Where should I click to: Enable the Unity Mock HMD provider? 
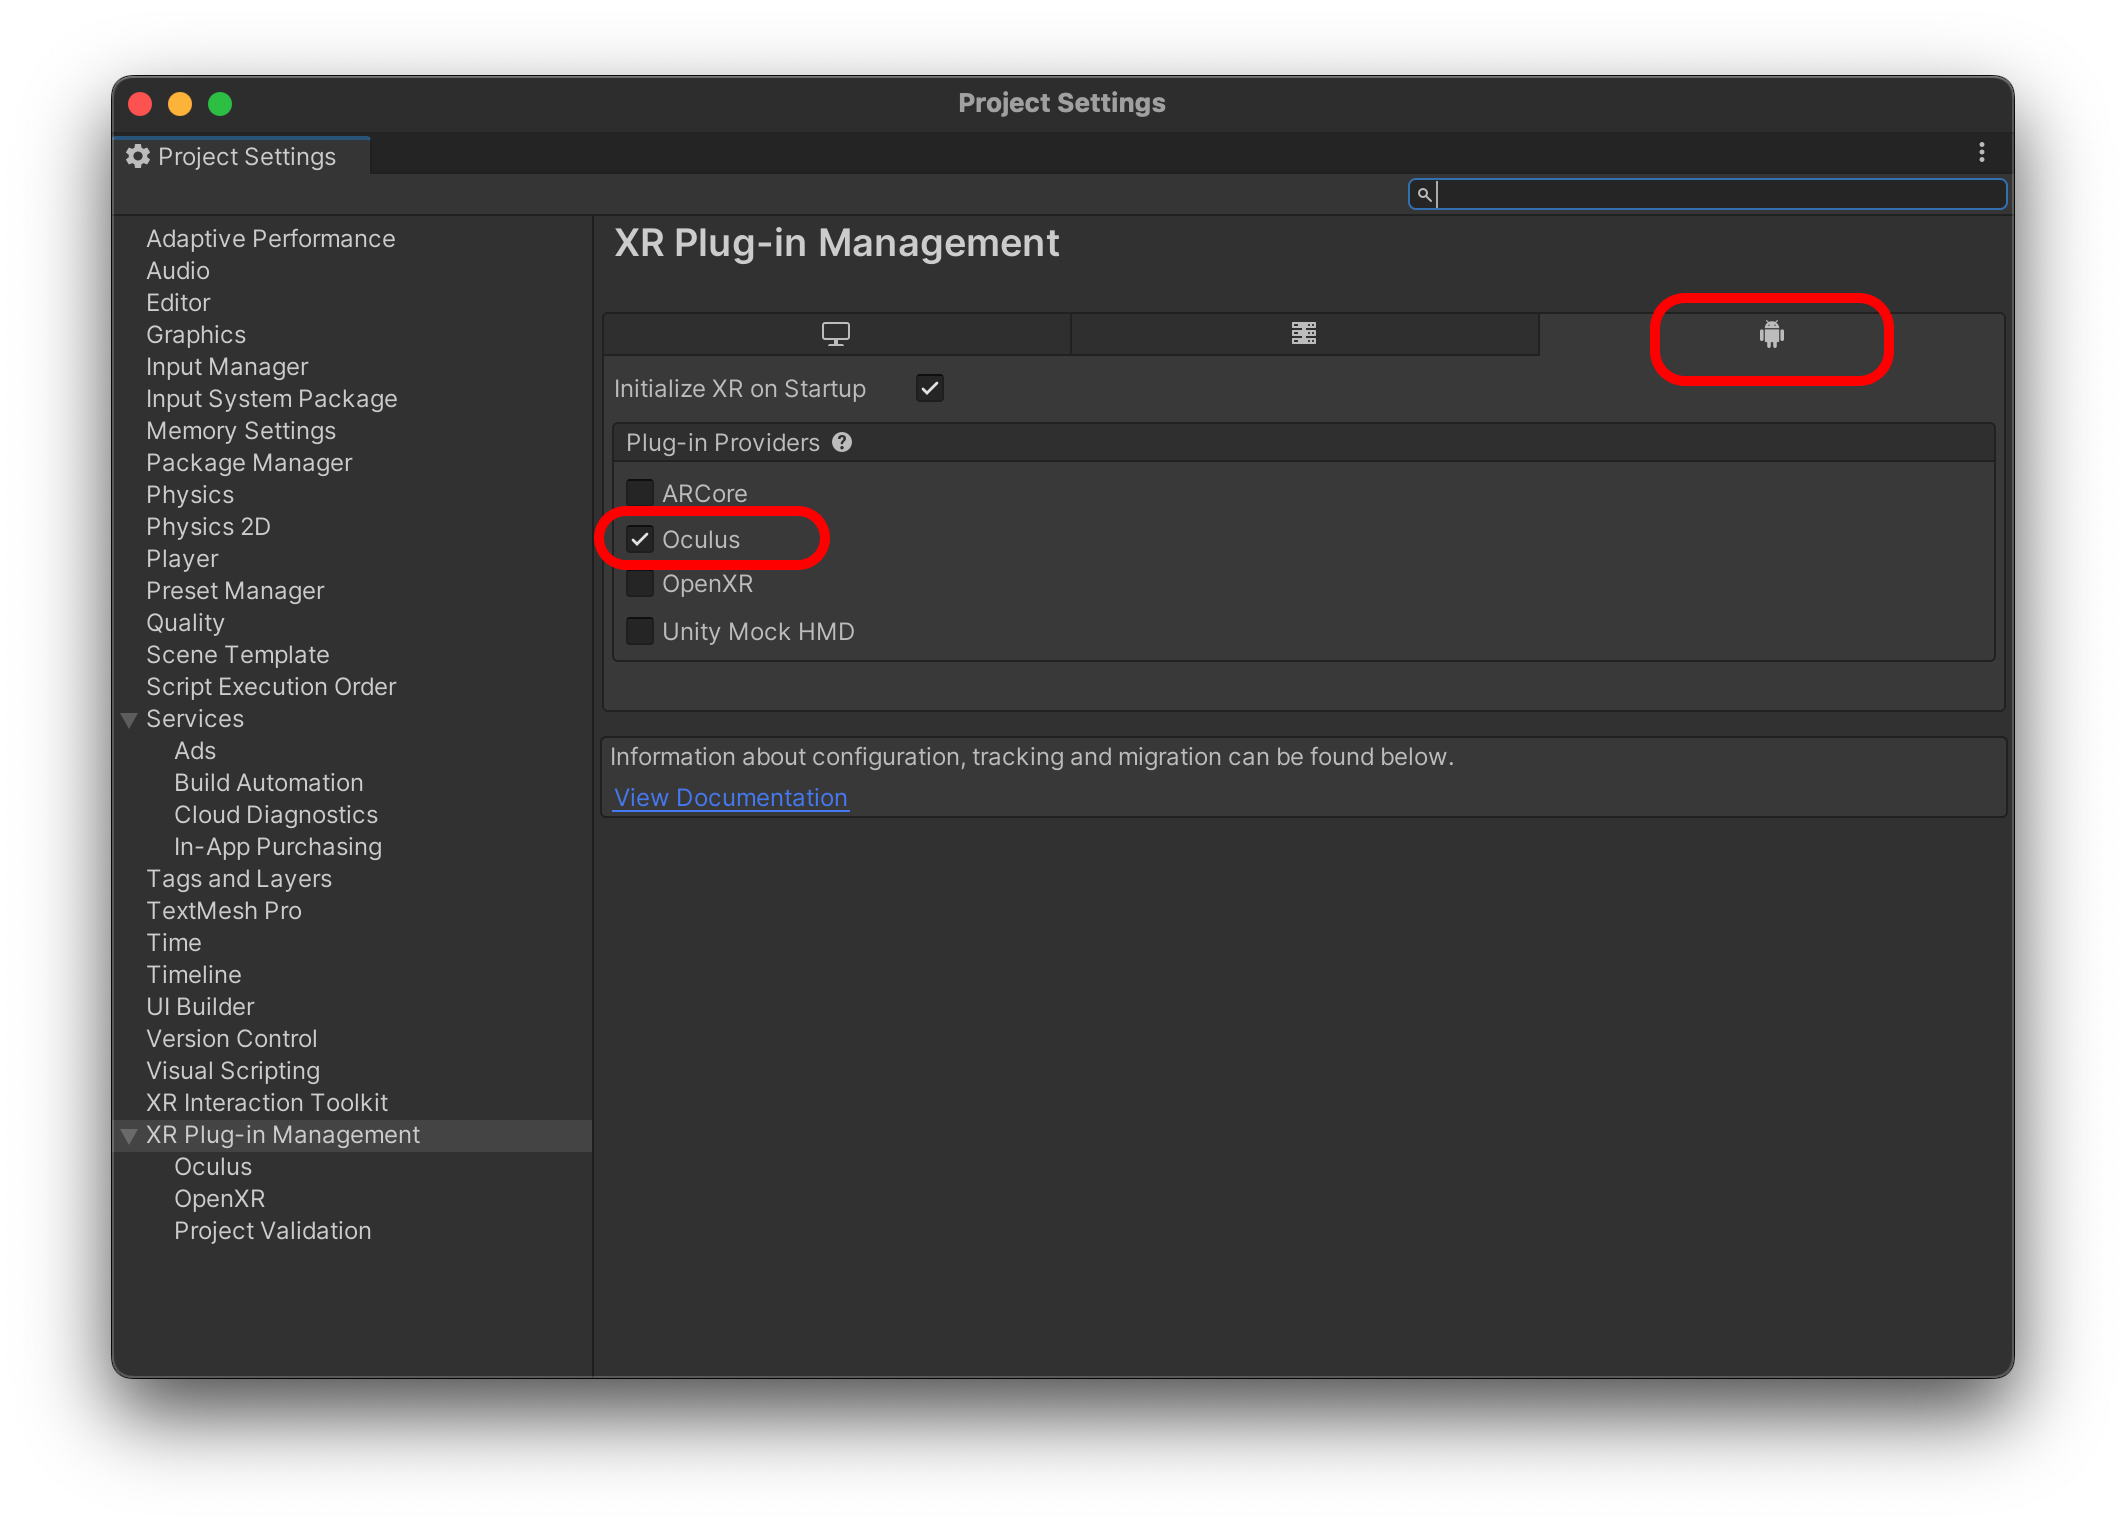[x=640, y=631]
